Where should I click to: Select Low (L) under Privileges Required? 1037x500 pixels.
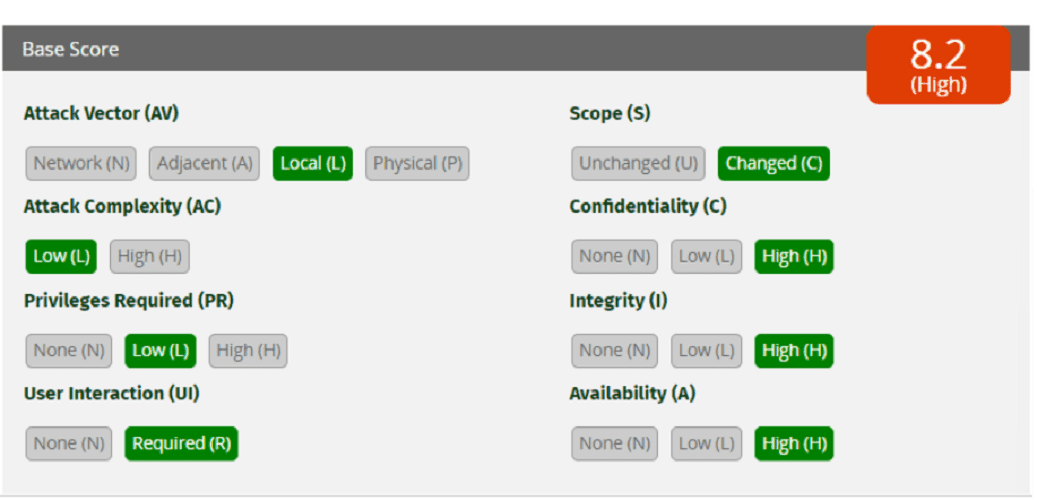[x=161, y=351]
